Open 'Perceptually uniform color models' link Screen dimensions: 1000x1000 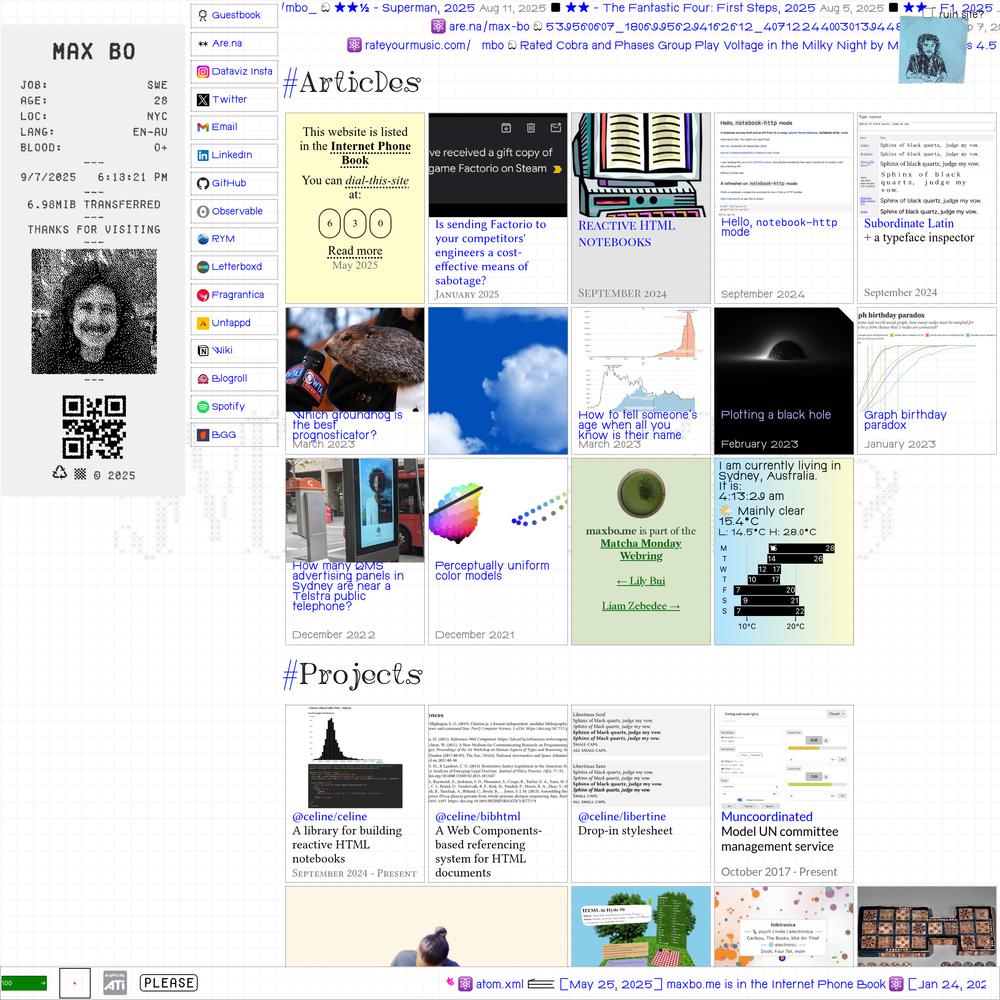pos(492,570)
